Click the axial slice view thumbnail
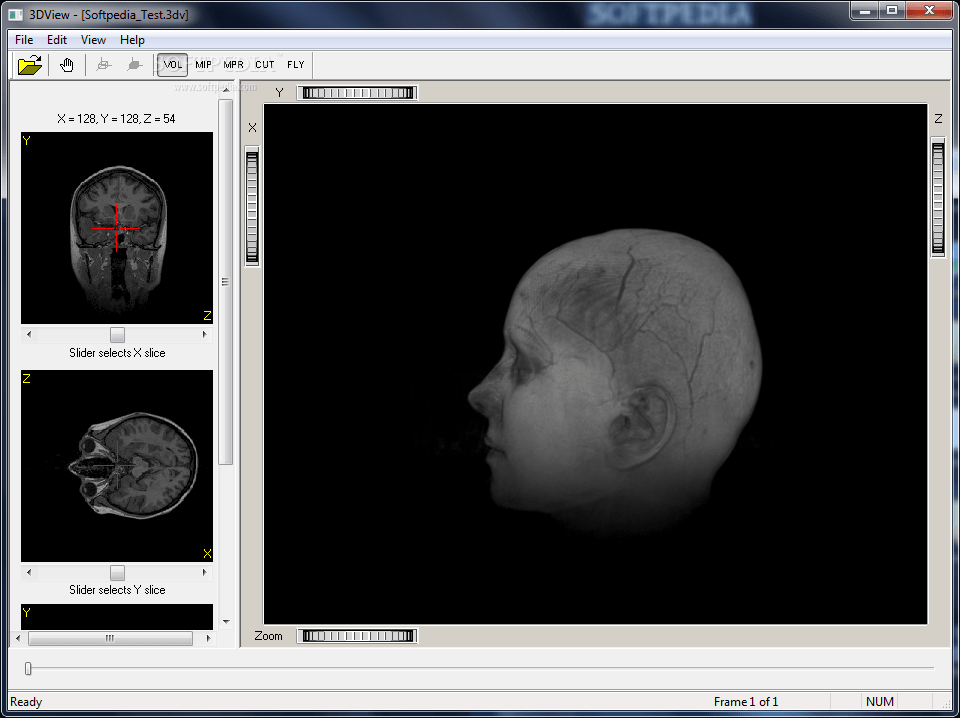 [x=117, y=466]
